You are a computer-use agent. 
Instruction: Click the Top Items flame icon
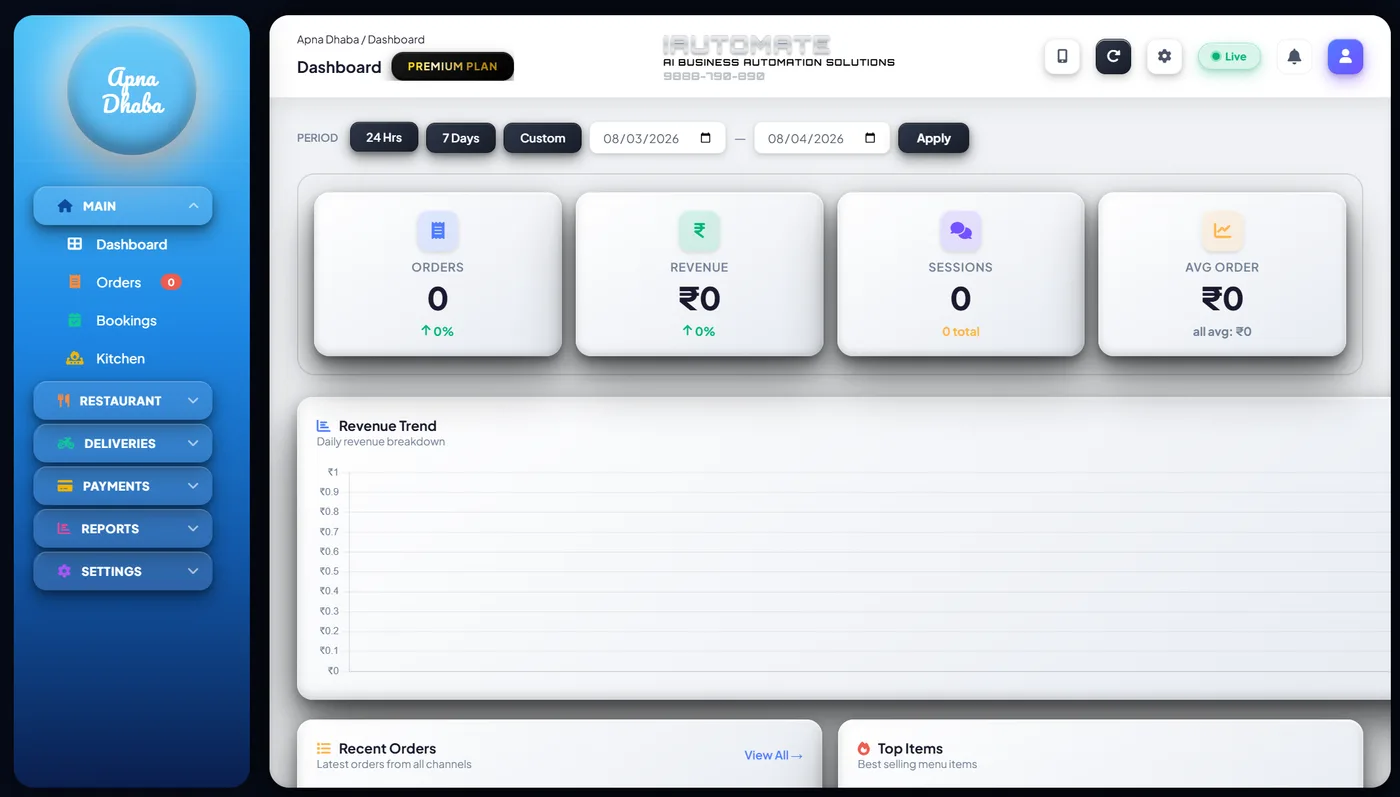(x=864, y=748)
